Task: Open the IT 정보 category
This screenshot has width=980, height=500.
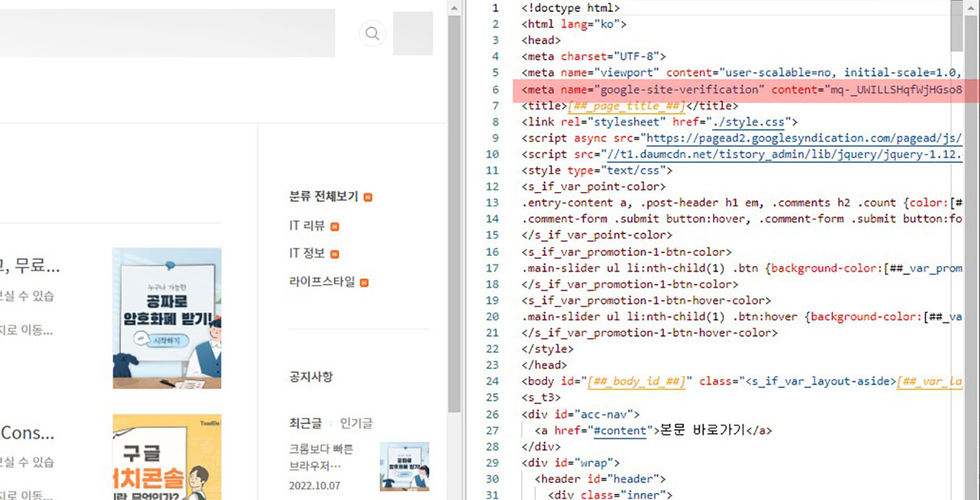Action: (307, 254)
